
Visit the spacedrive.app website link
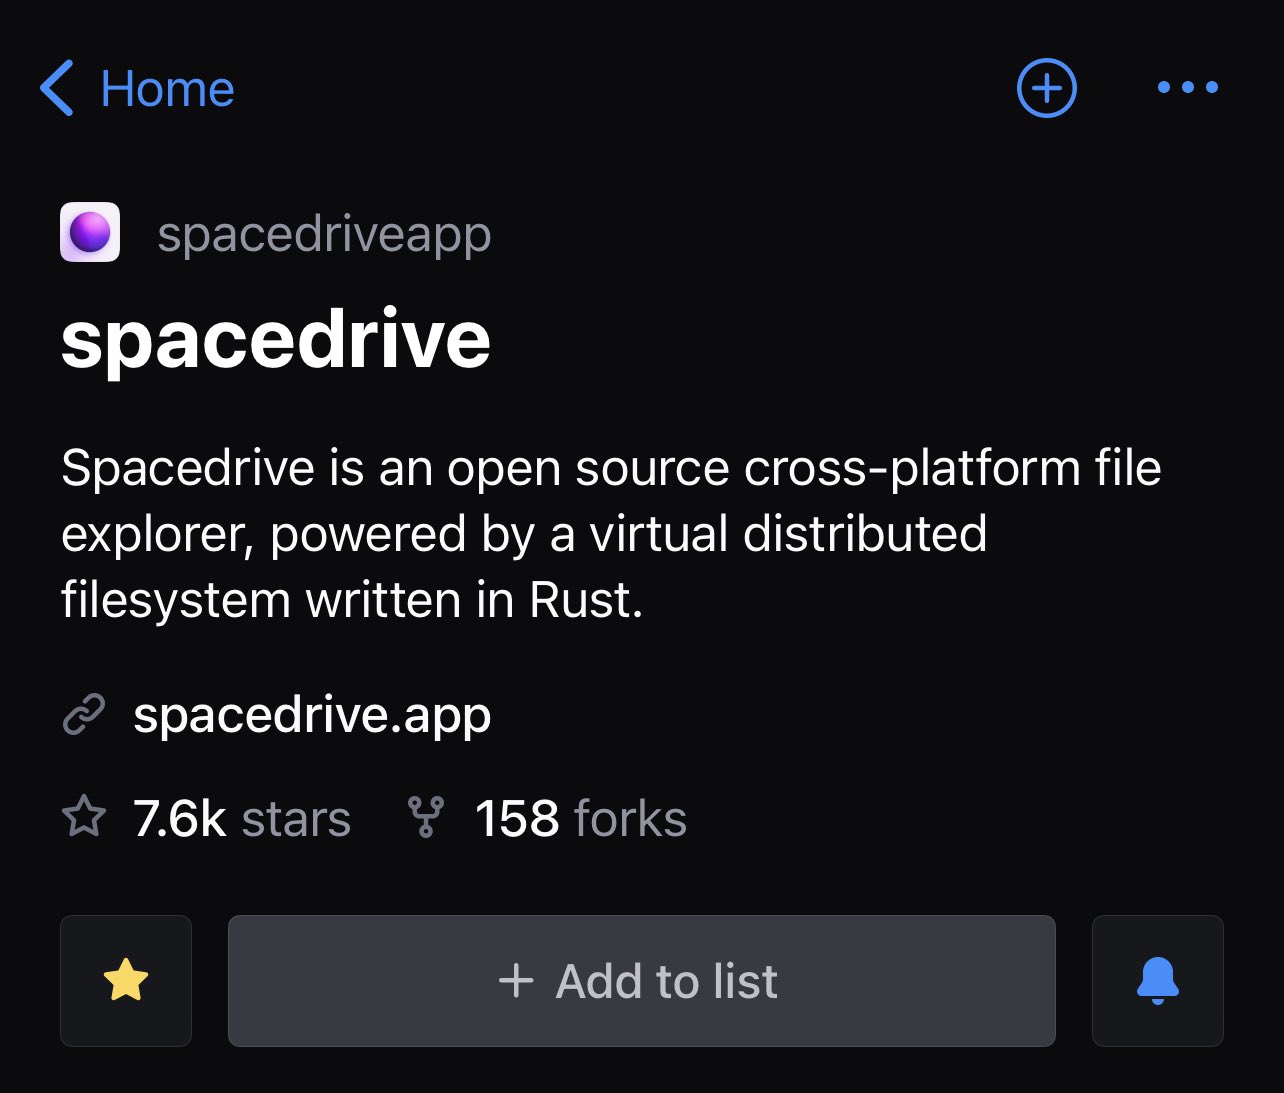[x=313, y=716]
